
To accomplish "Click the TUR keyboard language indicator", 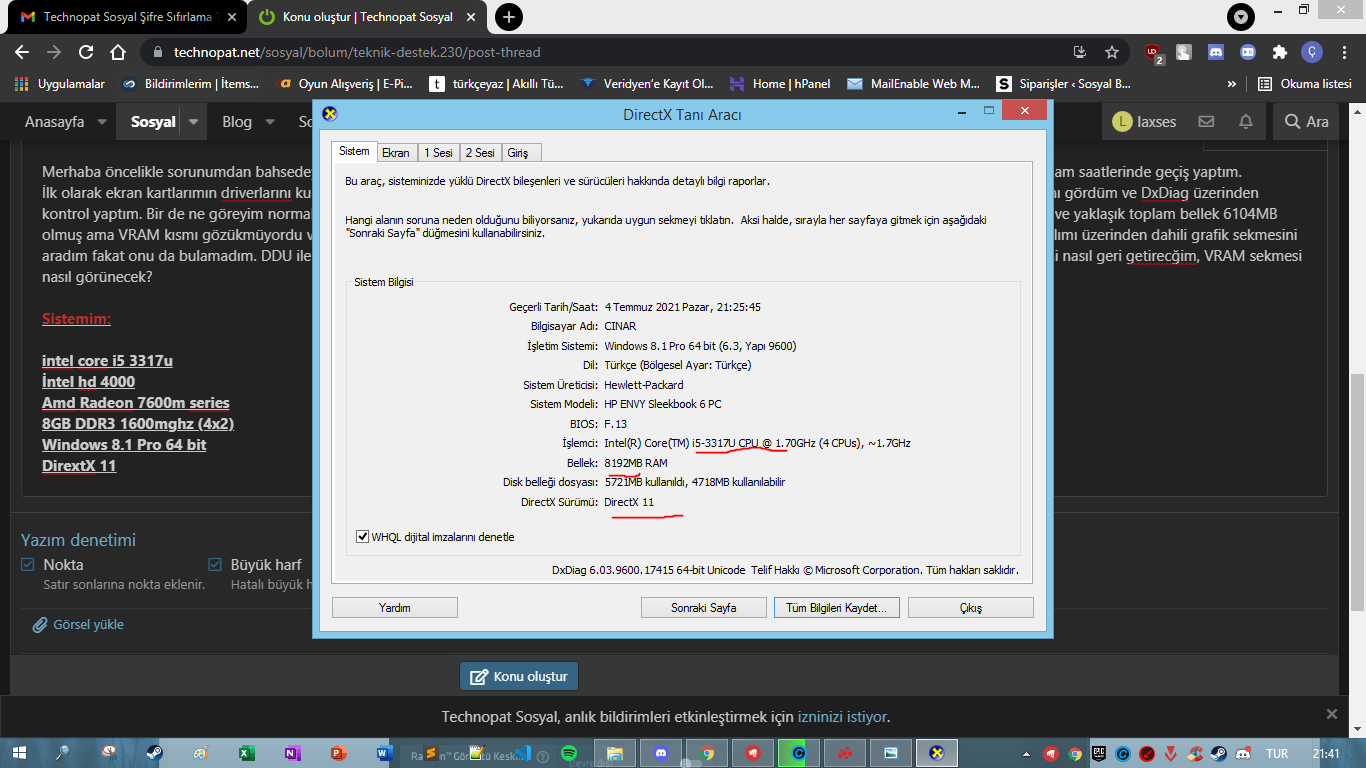I will point(1277,754).
